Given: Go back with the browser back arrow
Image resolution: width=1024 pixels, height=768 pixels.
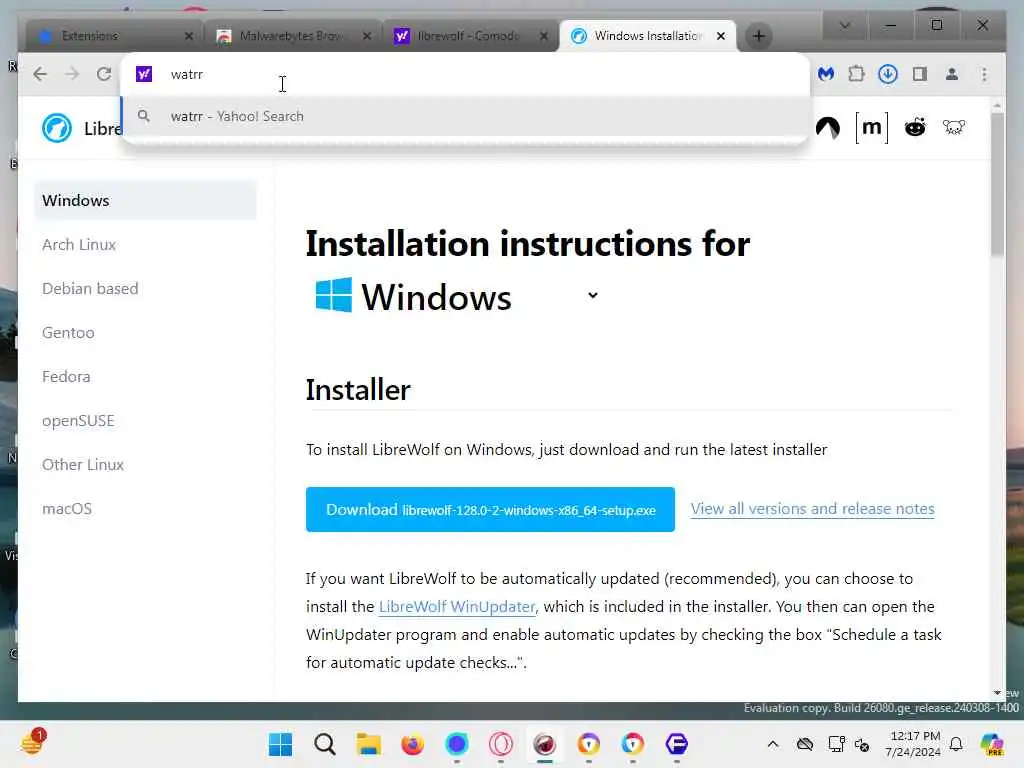Looking at the screenshot, I should coord(40,74).
